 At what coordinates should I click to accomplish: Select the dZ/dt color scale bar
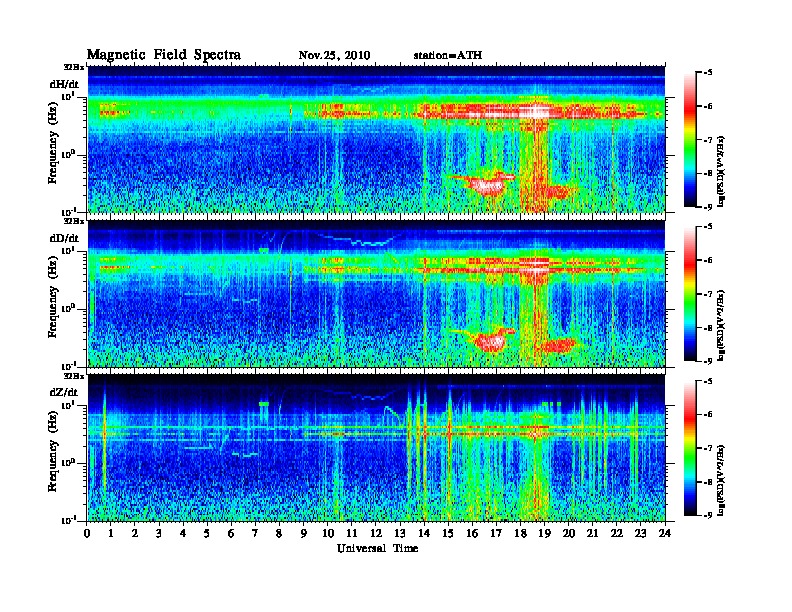click(690, 447)
